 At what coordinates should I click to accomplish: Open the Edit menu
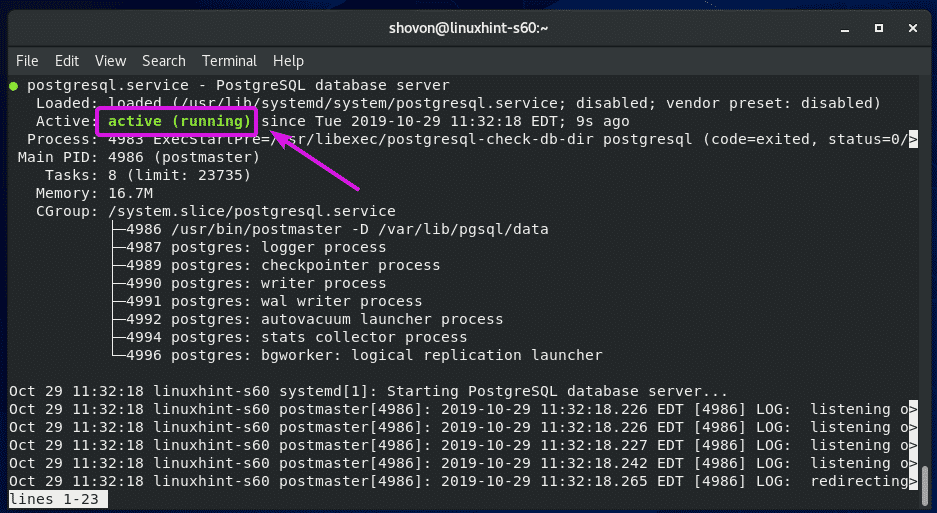tap(67, 61)
